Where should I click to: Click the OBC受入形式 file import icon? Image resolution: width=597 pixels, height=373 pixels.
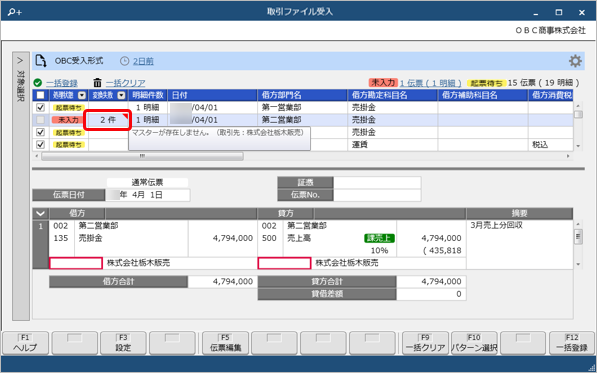[x=41, y=61]
